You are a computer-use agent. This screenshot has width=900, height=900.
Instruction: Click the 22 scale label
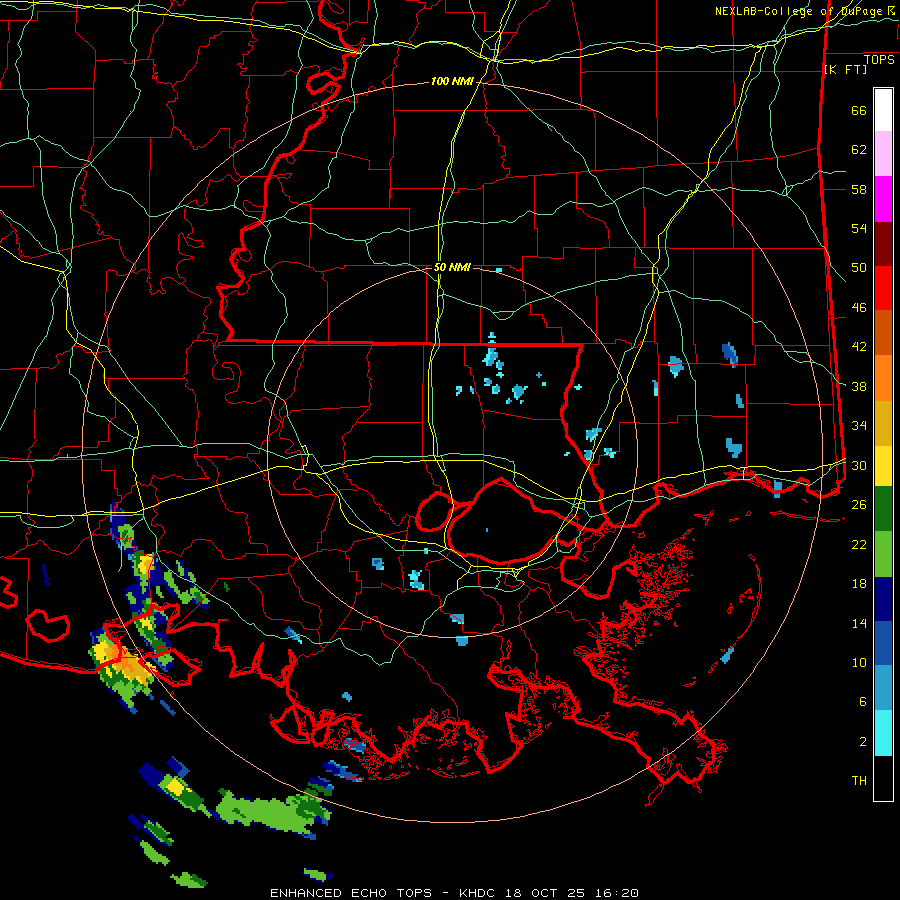(x=859, y=544)
